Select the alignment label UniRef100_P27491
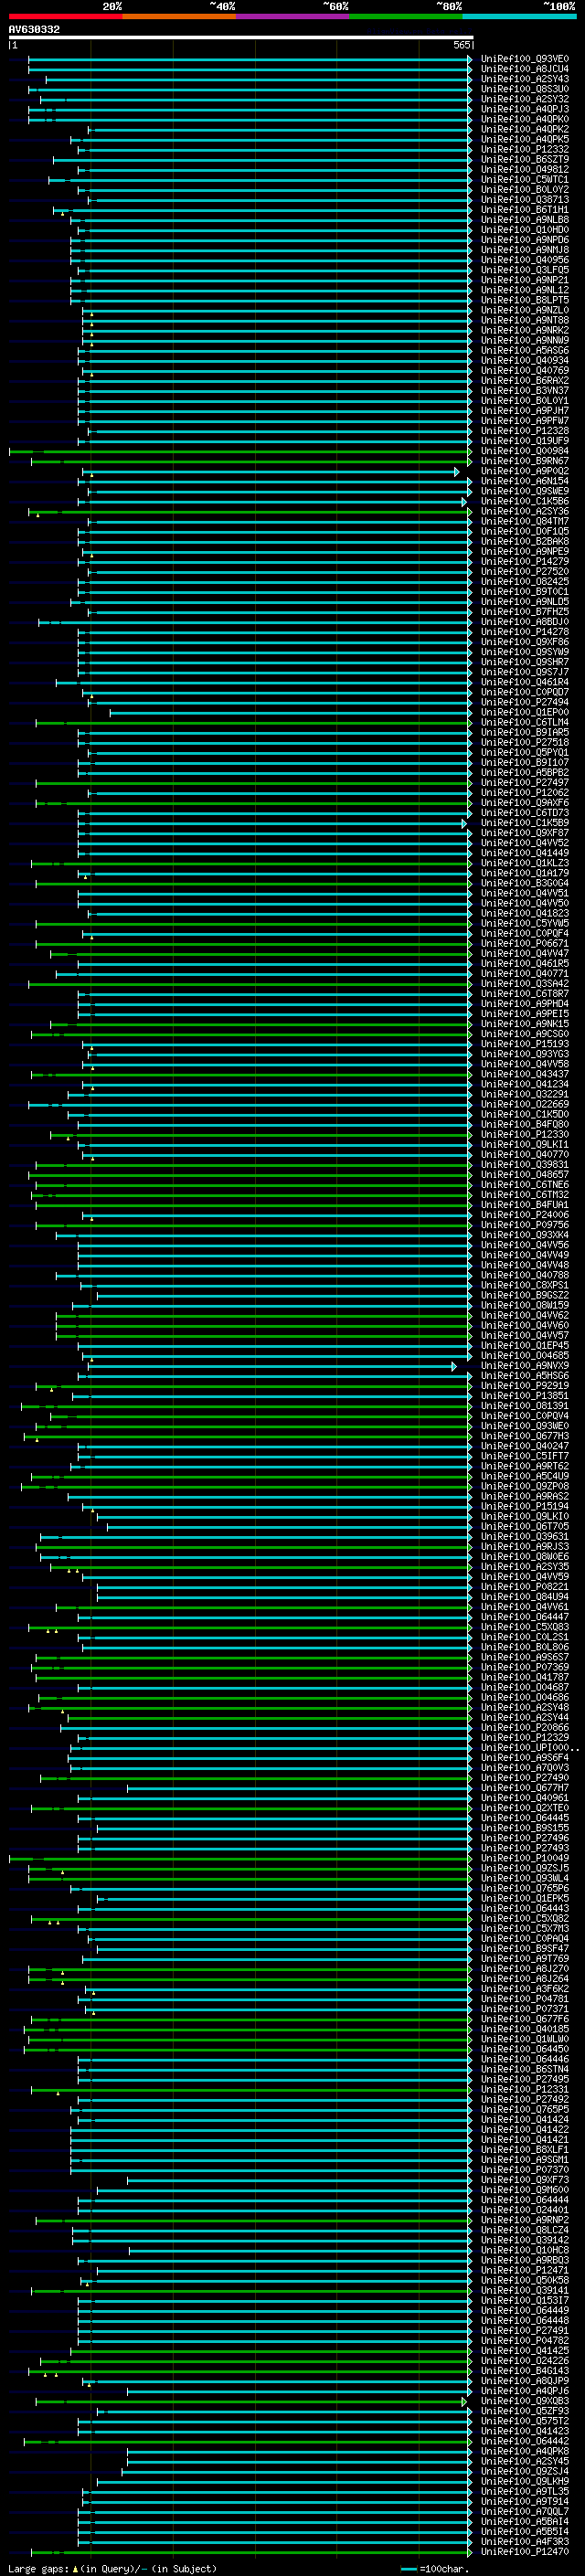 tap(525, 2330)
